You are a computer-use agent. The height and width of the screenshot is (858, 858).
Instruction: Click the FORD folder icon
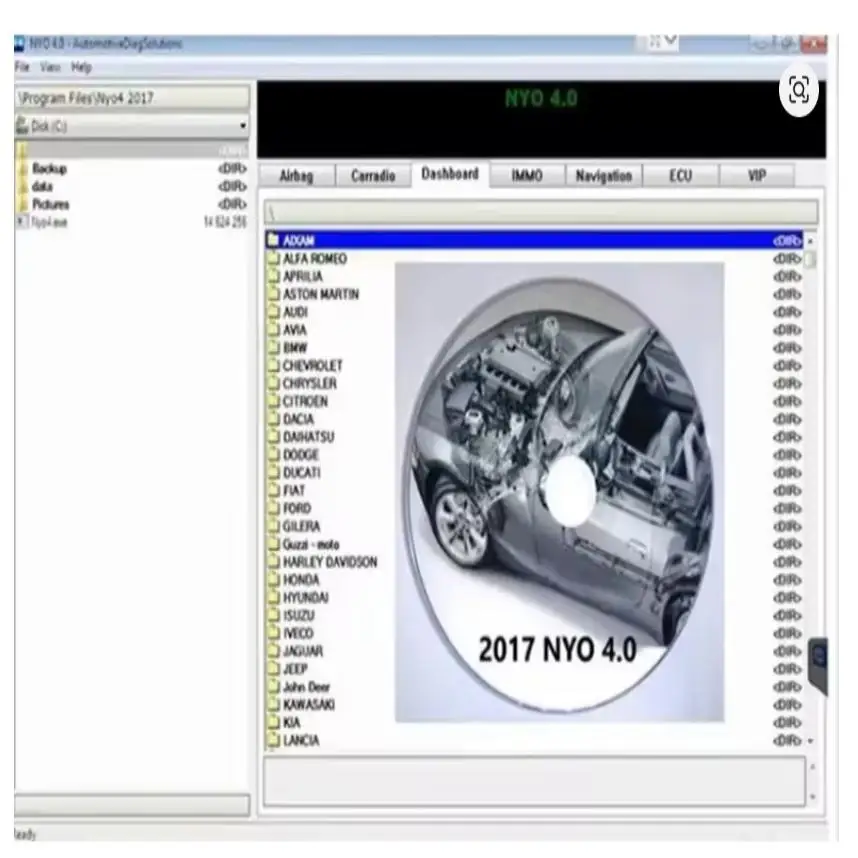point(273,508)
